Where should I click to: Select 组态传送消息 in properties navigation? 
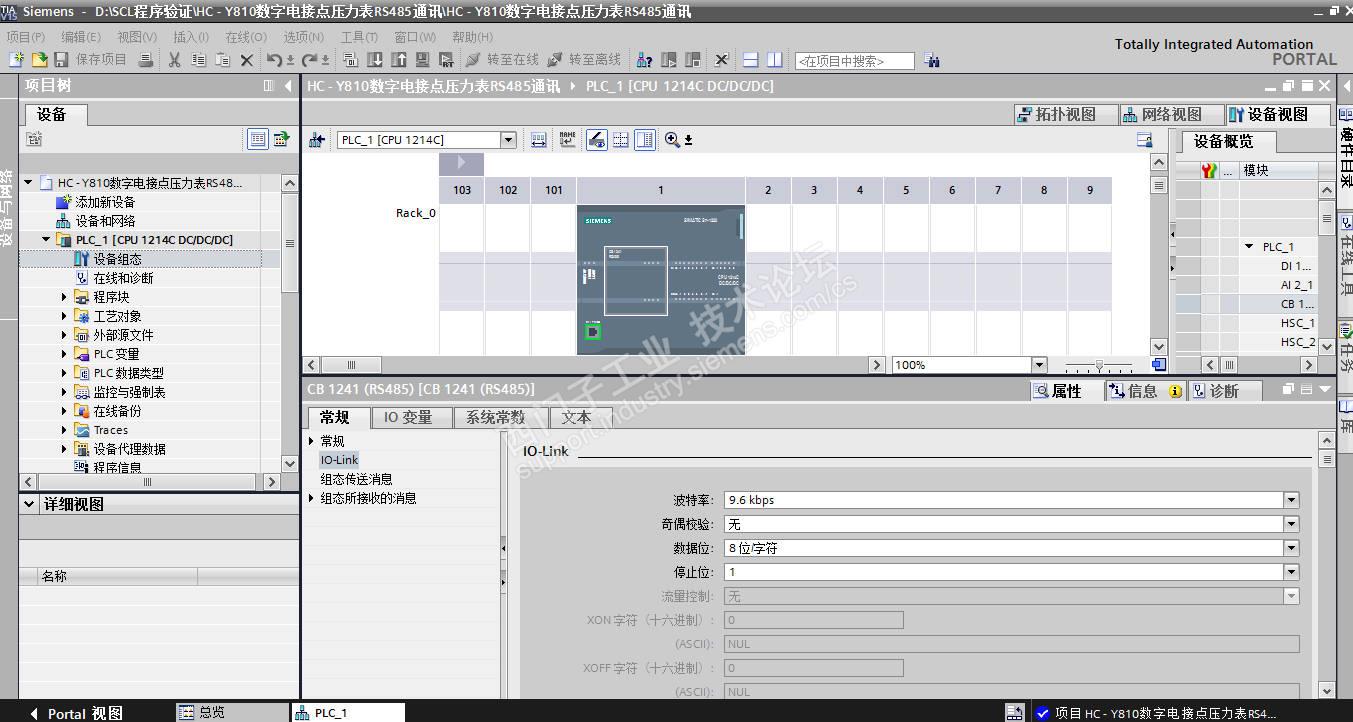[x=356, y=479]
